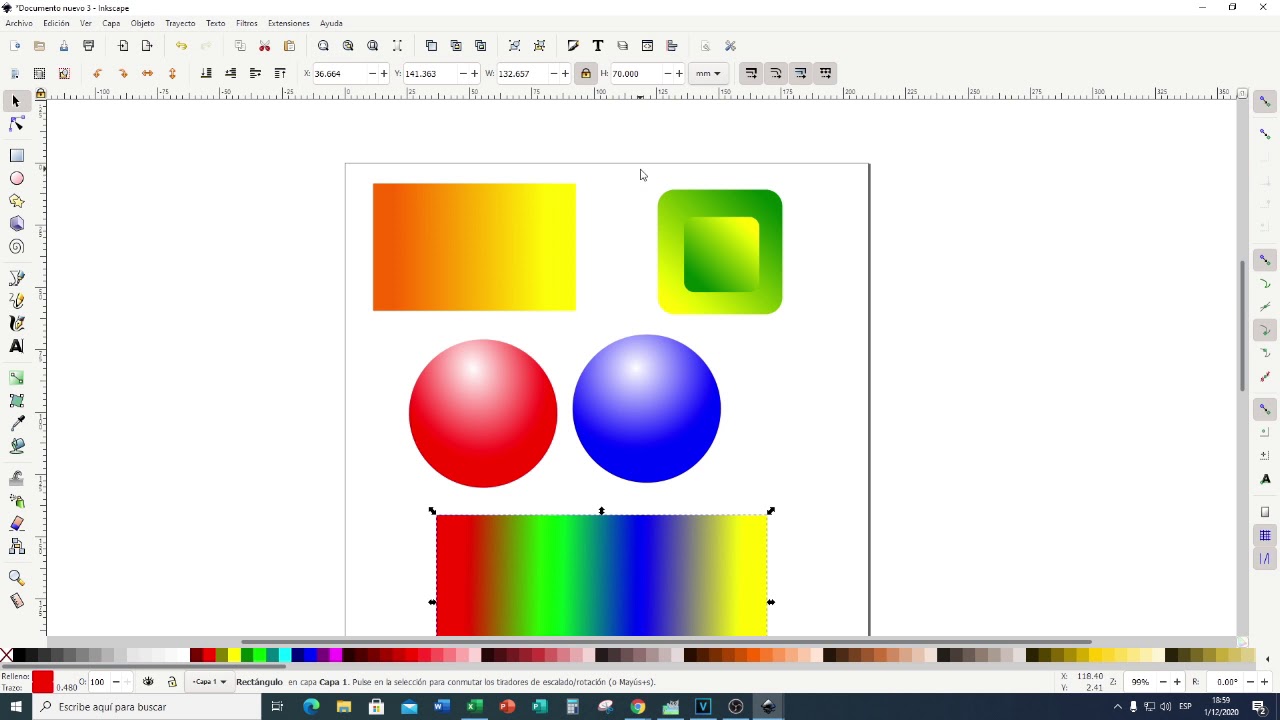
Task: Click the opacity O value field
Action: (x=98, y=682)
